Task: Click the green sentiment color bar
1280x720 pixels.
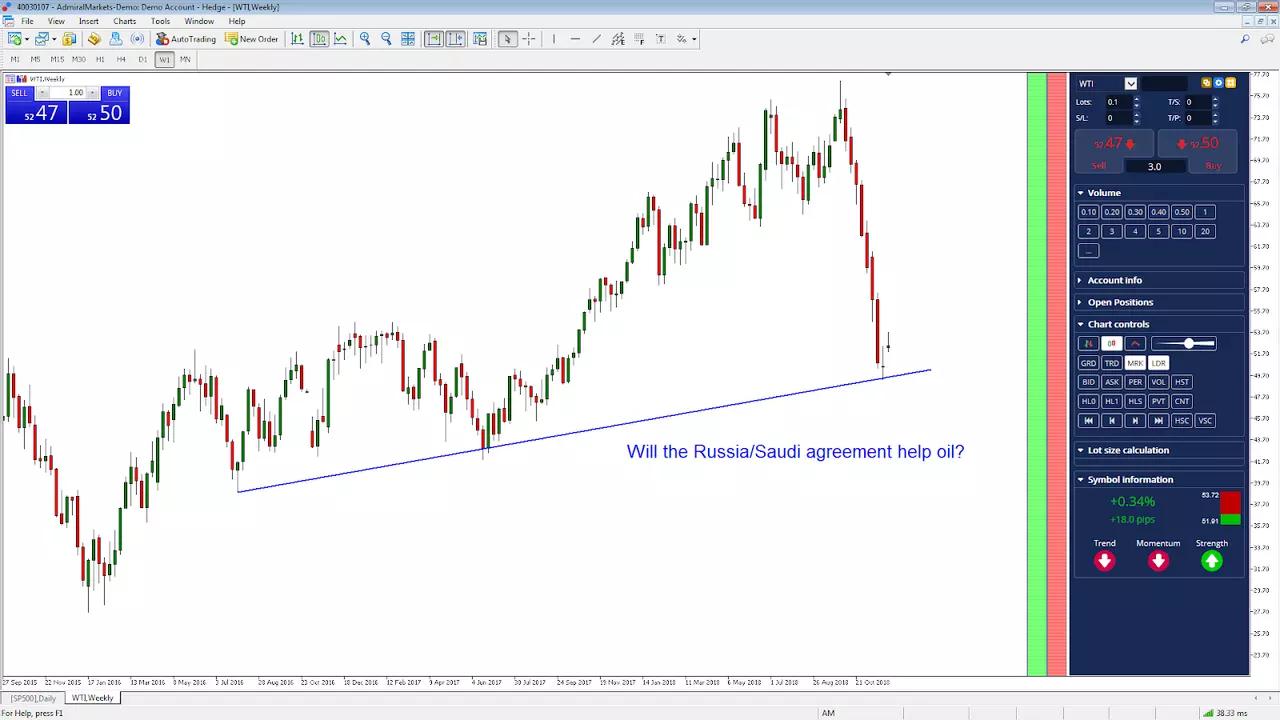Action: click(1036, 374)
